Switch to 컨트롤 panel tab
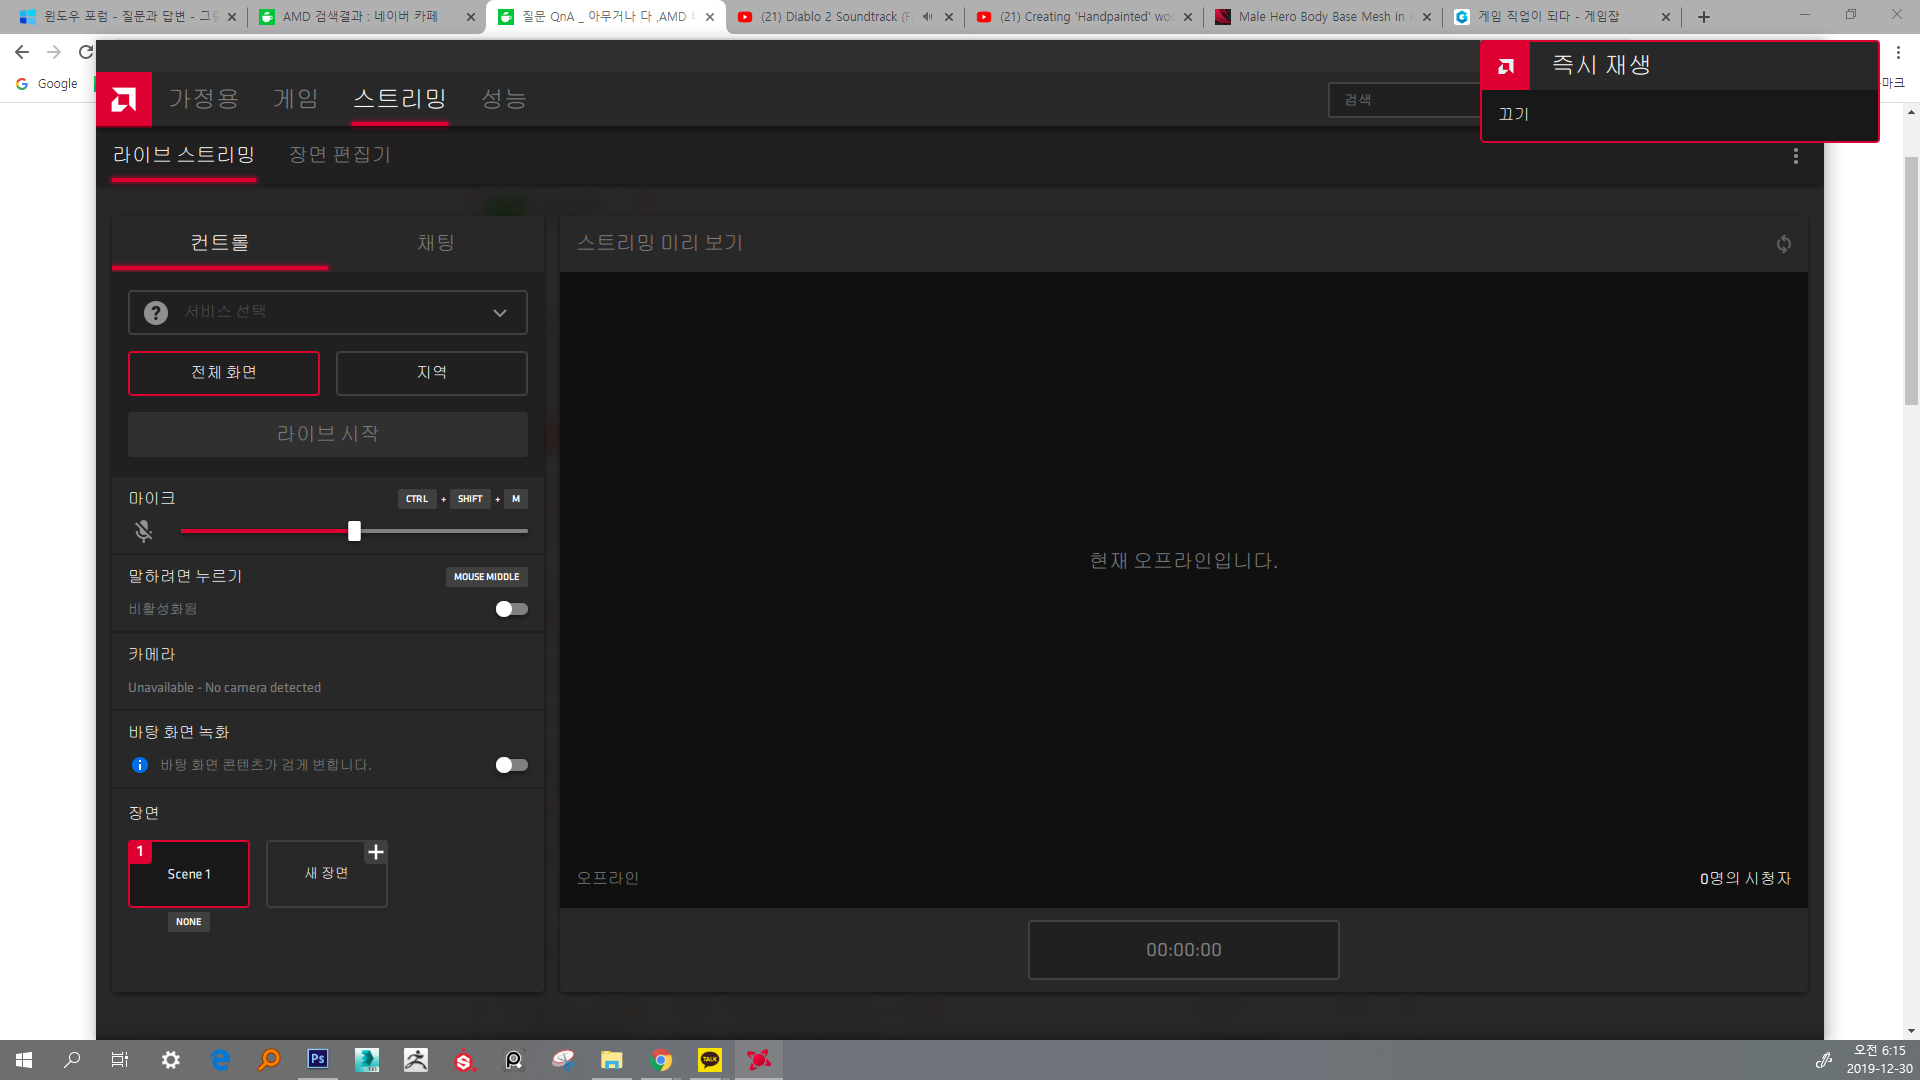Screen dimensions: 1920x1080 (220, 243)
